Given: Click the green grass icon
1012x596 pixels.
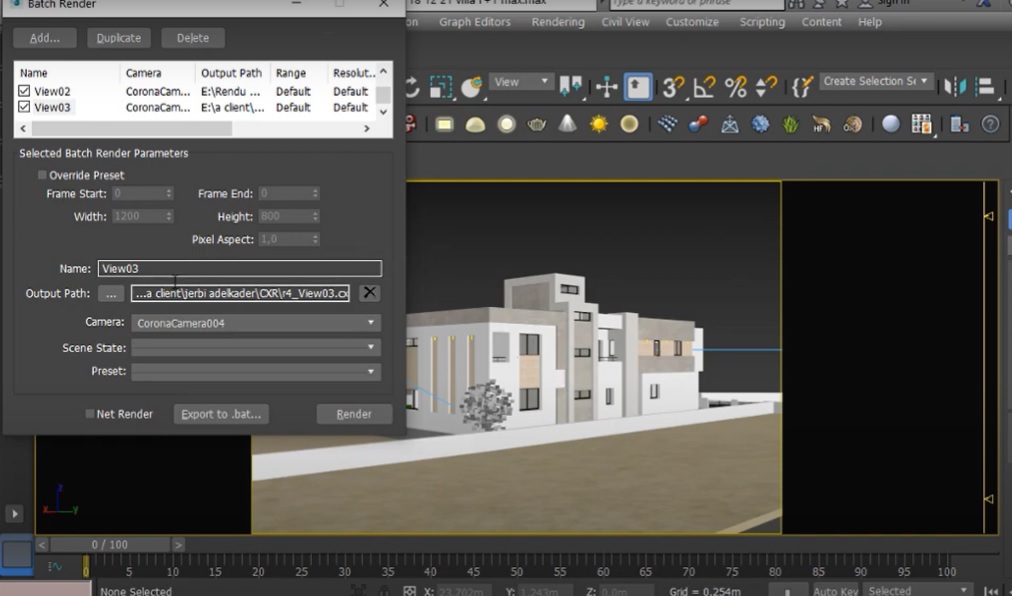Looking at the screenshot, I should [x=791, y=124].
